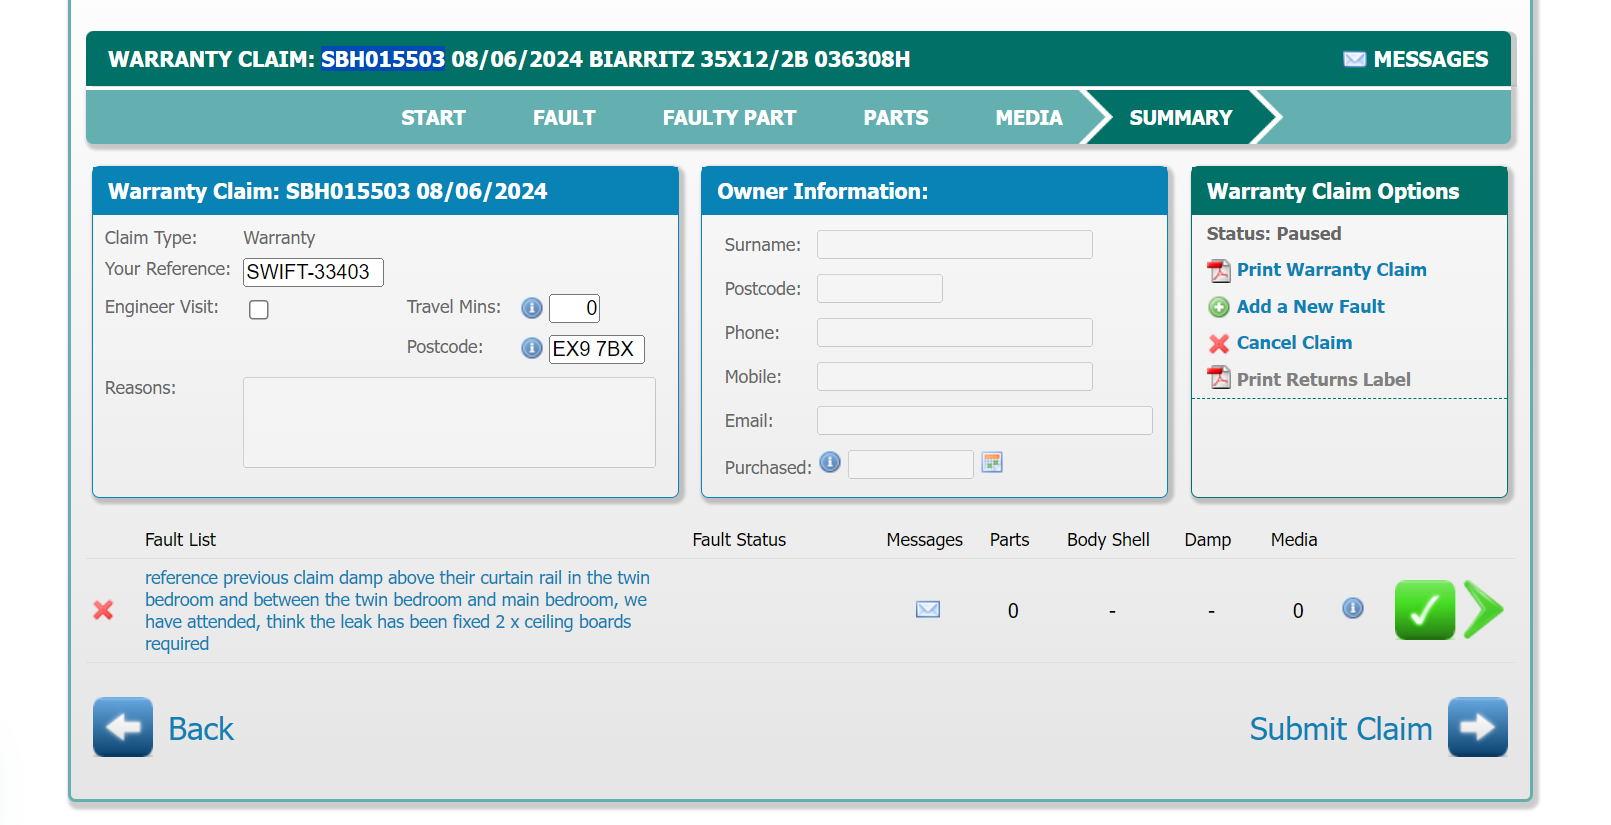
Task: Click the Purchased info icon
Action: [830, 462]
